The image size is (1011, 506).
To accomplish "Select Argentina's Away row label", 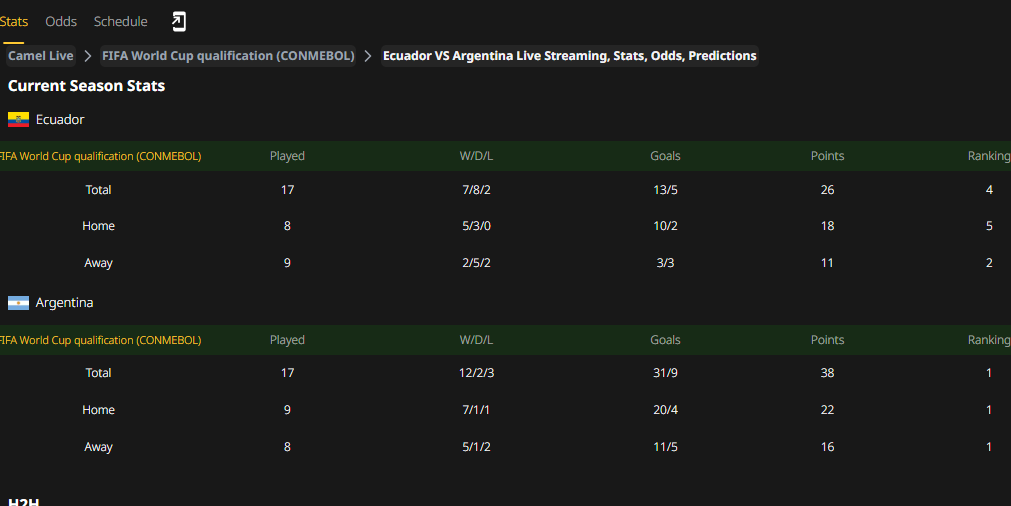I will 98,447.
